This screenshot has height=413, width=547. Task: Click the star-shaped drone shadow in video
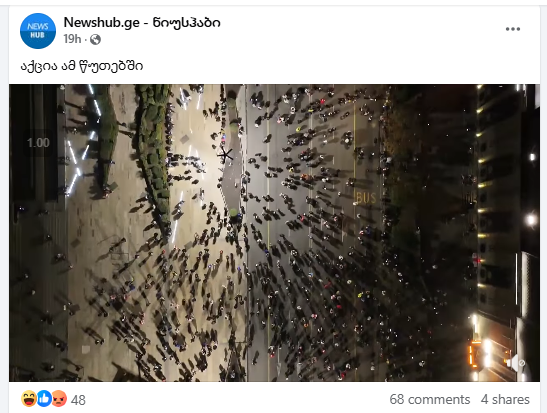[x=225, y=154]
